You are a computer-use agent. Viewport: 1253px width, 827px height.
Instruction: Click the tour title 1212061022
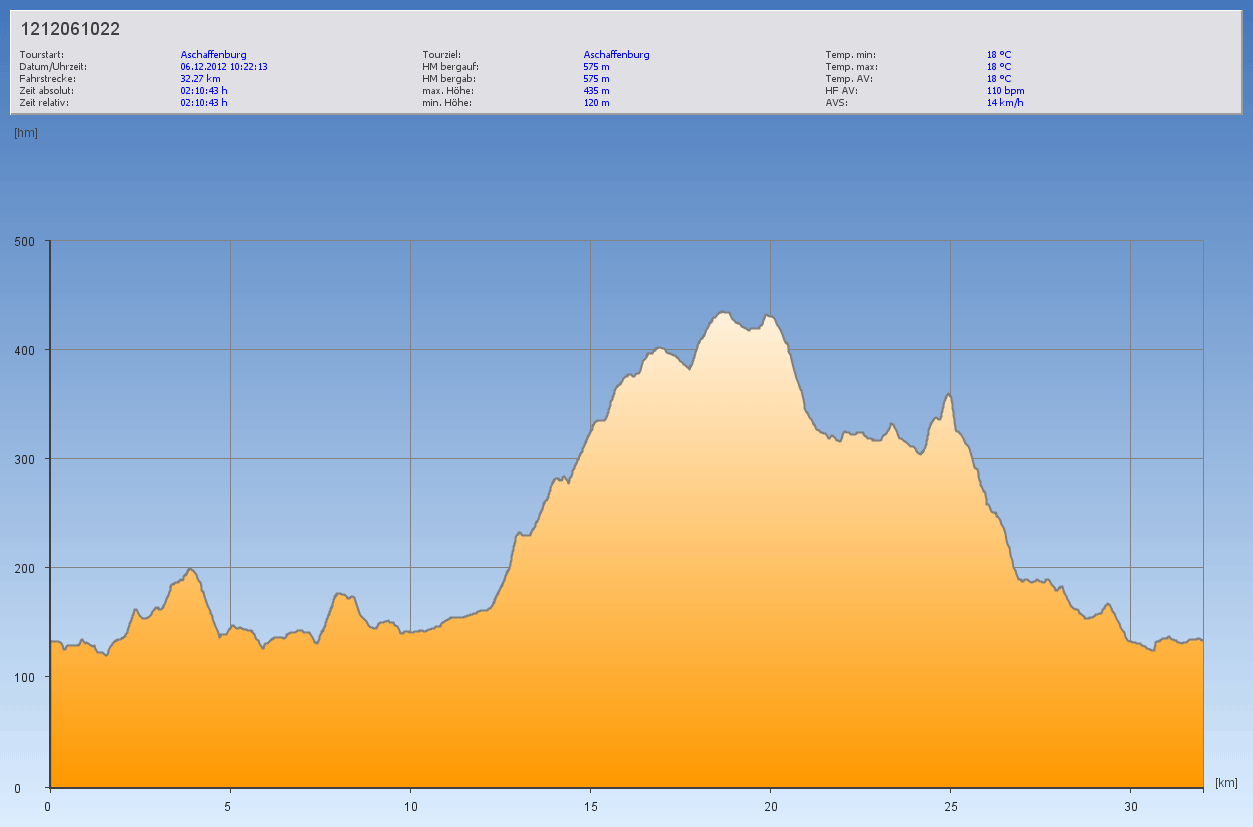pyautogui.click(x=70, y=29)
